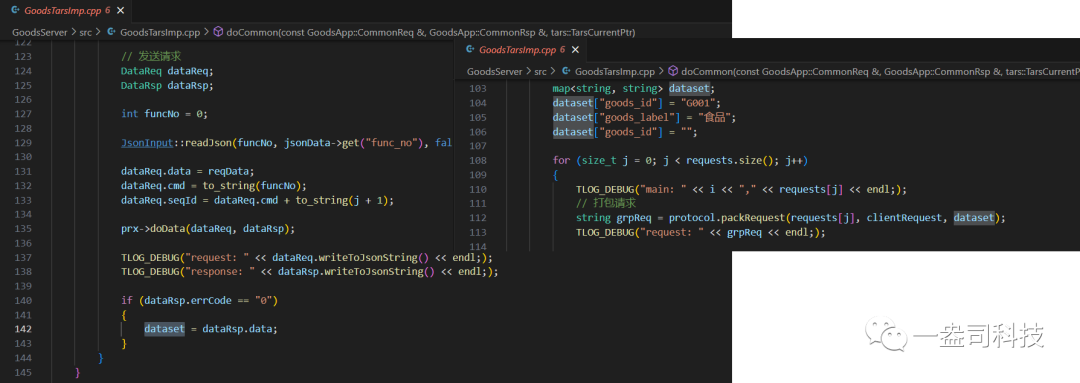
Task: Click line number 142 in the main editor gutter
Action: [x=23, y=329]
